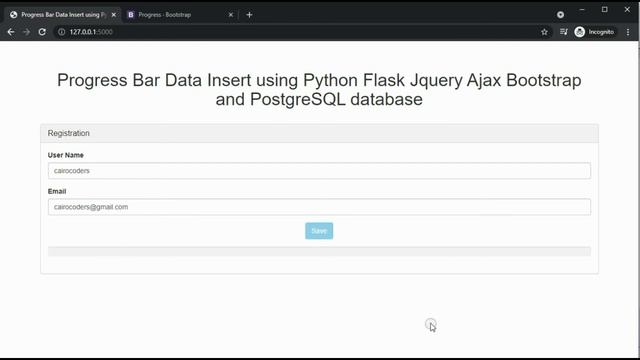Click the Email label
Screen dimensions: 640x360
pyautogui.click(x=57, y=191)
